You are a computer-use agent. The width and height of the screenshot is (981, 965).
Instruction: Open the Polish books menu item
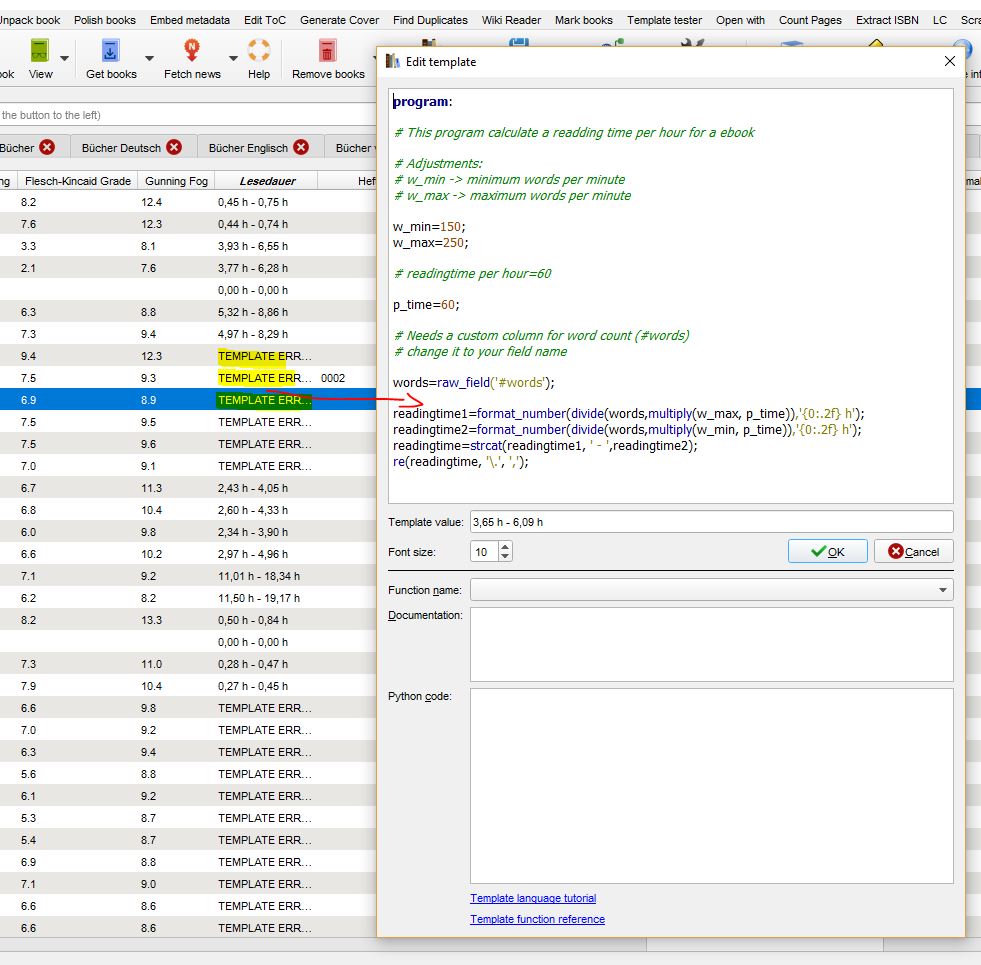[x=105, y=20]
